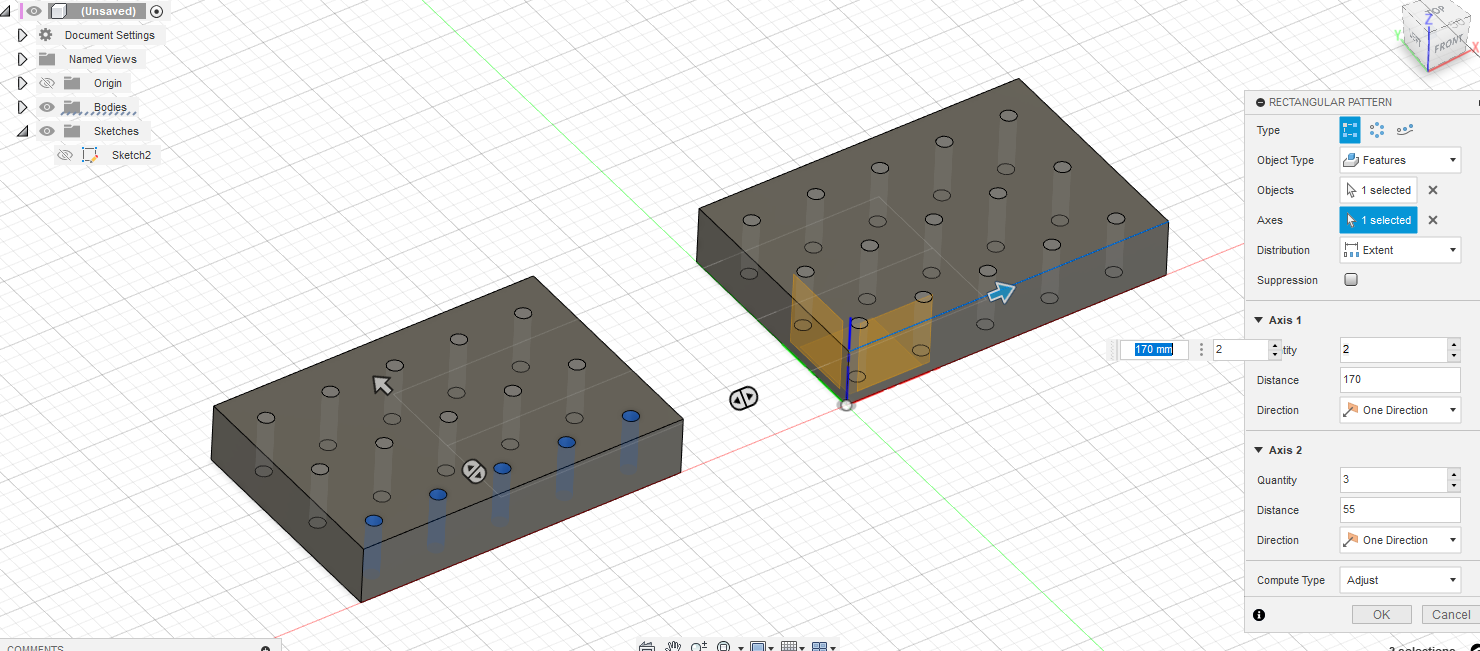Activate the Pan tool on the navigation bar
Viewport: 1480px width, 651px height.
click(673, 645)
